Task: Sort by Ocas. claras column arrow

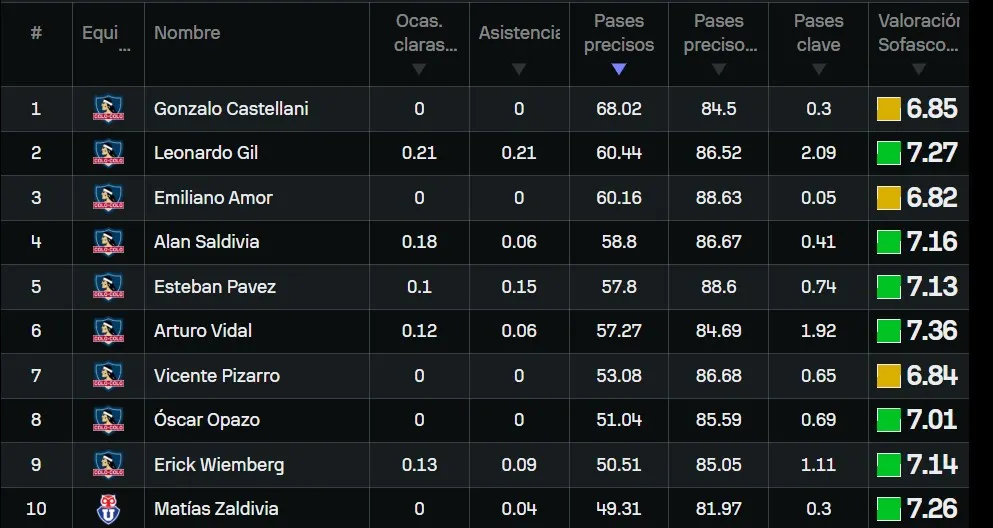Action: coord(419,69)
